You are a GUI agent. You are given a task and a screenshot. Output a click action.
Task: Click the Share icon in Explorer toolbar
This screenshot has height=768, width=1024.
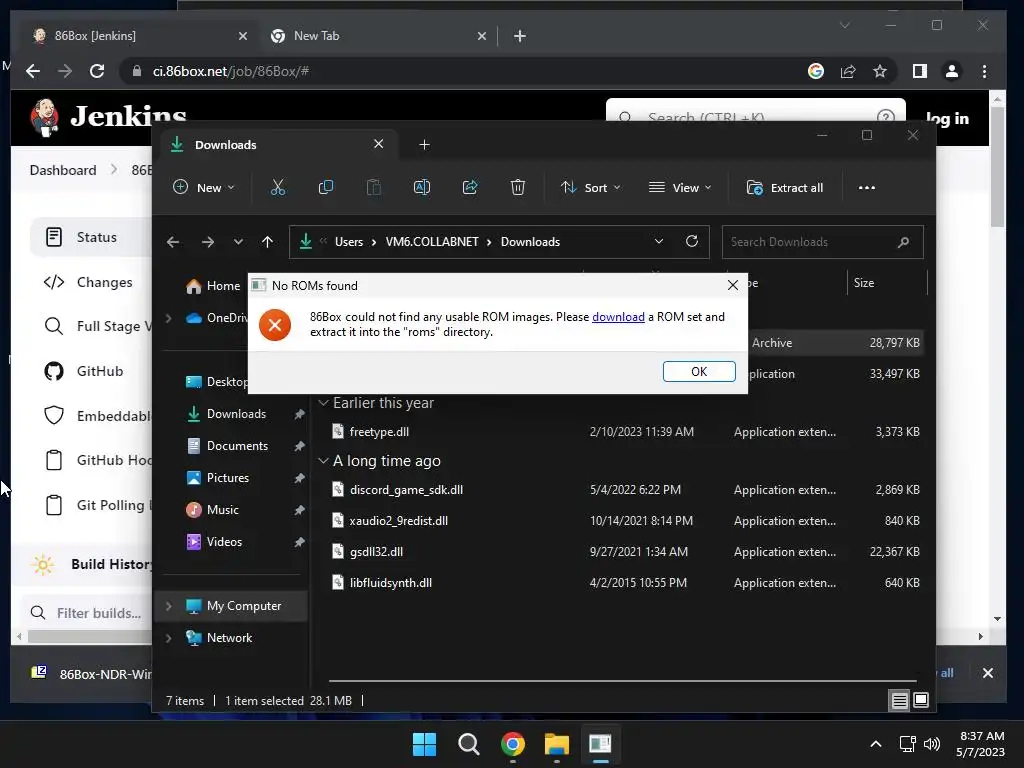tap(470, 187)
